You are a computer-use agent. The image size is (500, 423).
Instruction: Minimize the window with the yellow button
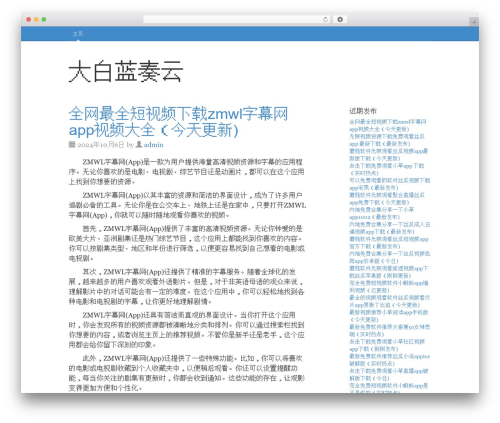point(36,20)
